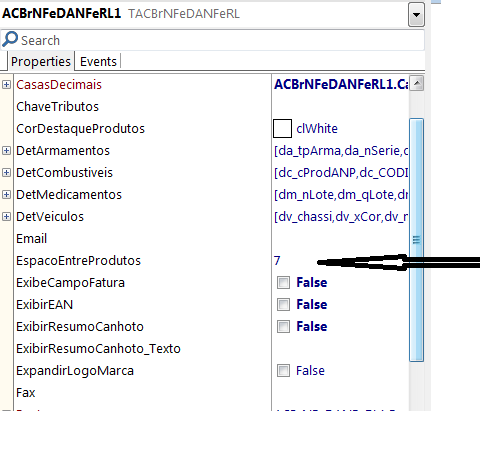Click the vertical scrollbar thumb
This screenshot has height=457, width=487.
pos(416,240)
